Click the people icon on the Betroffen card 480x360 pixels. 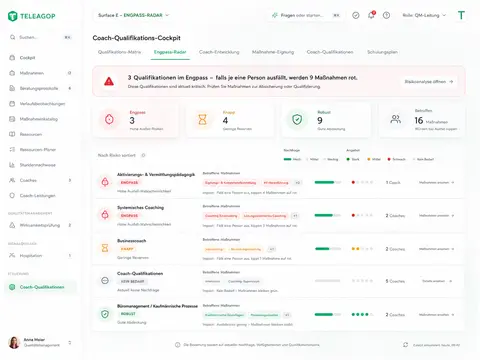click(x=396, y=119)
